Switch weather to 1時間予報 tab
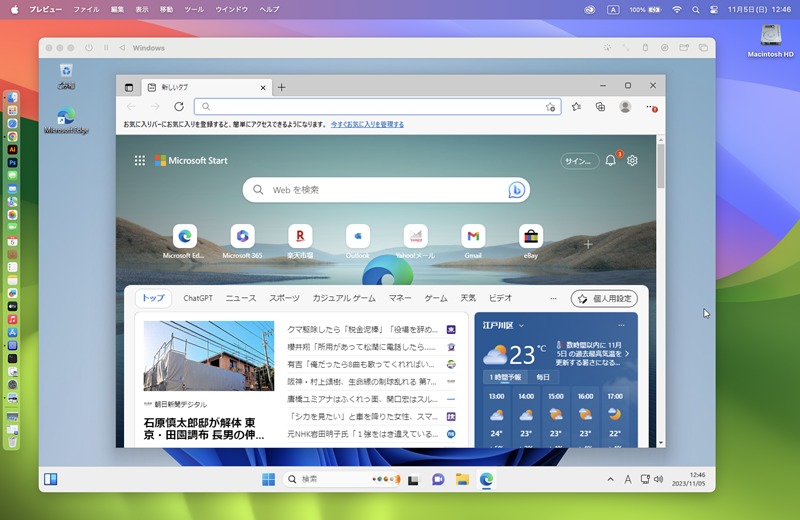Viewport: 800px width, 520px height. coord(505,377)
